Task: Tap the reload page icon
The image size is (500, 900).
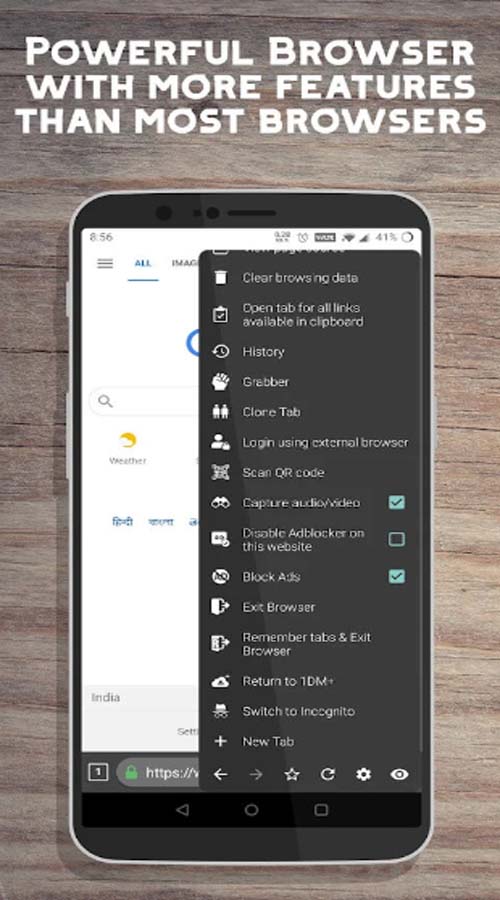Action: click(328, 774)
